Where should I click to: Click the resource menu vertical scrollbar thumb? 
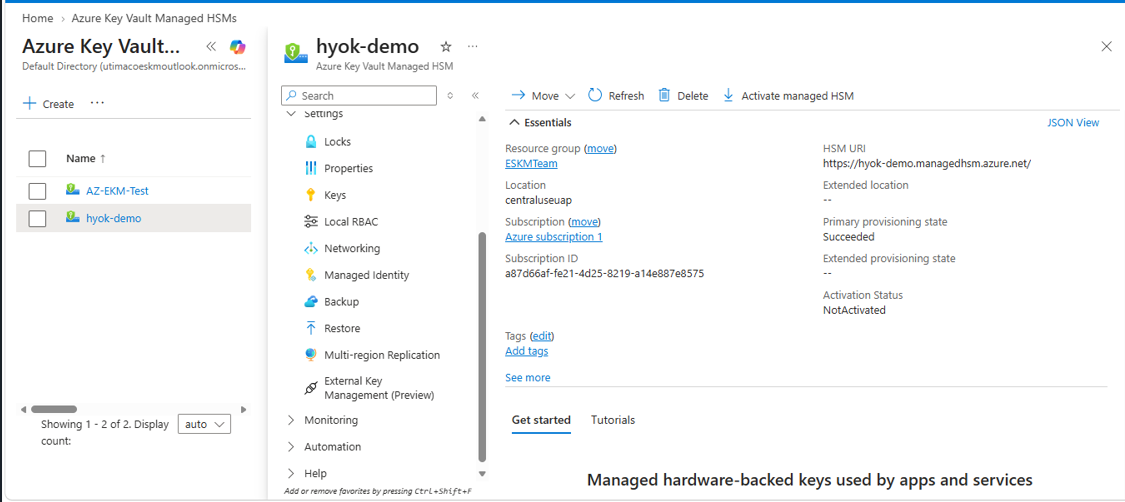click(482, 346)
